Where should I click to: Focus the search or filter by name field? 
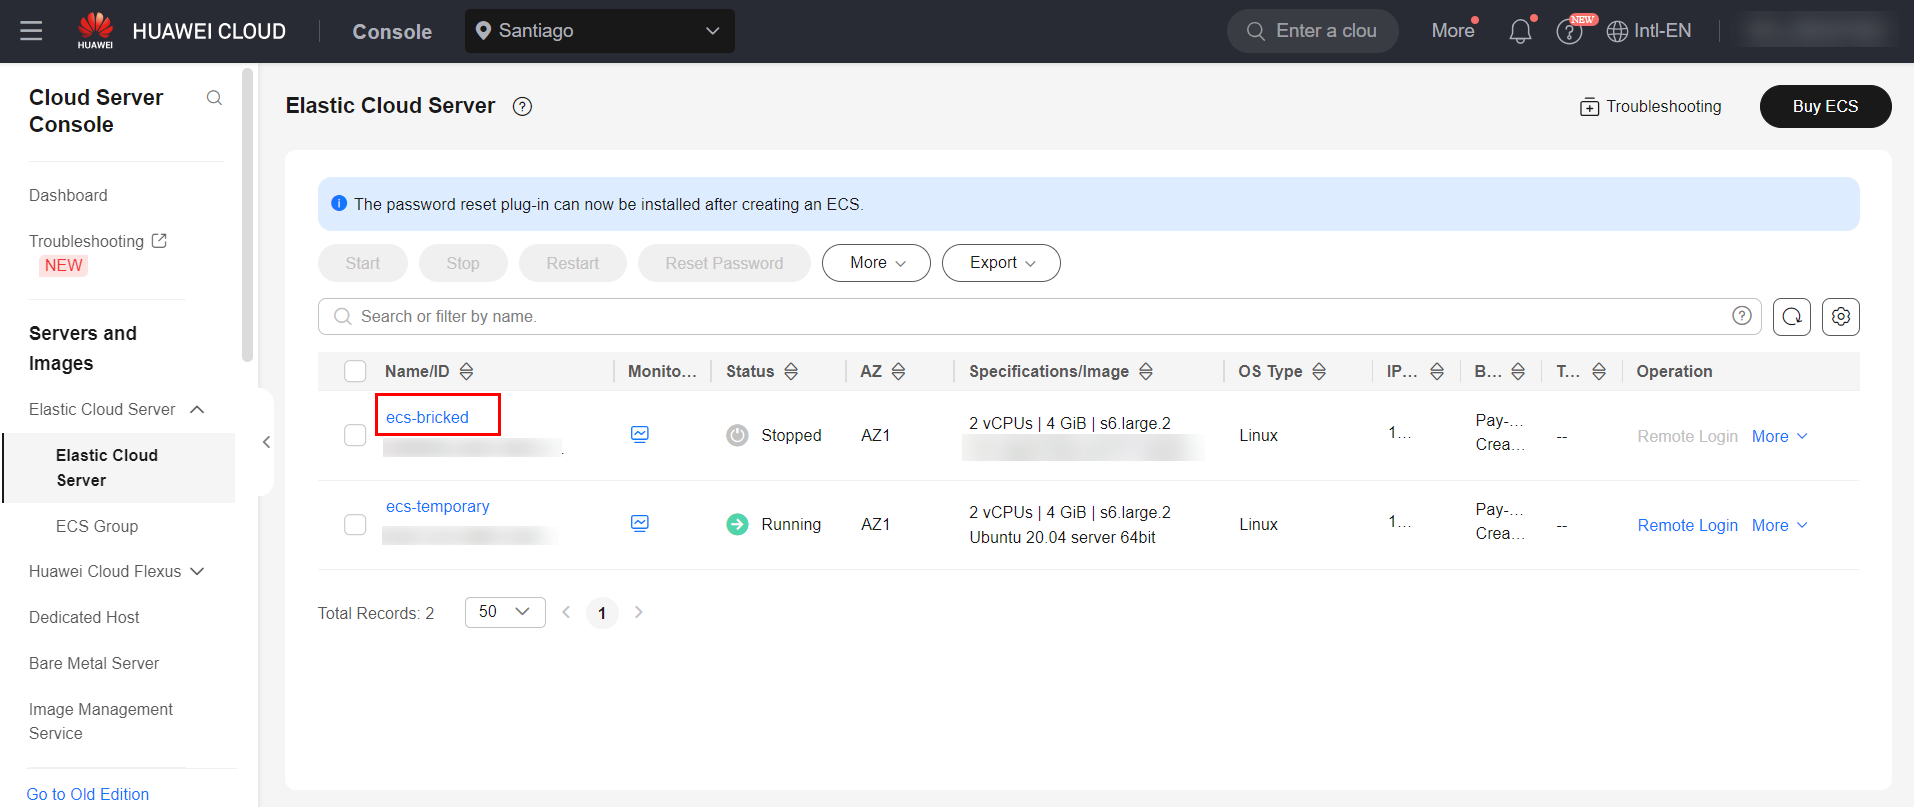[x=1030, y=317]
